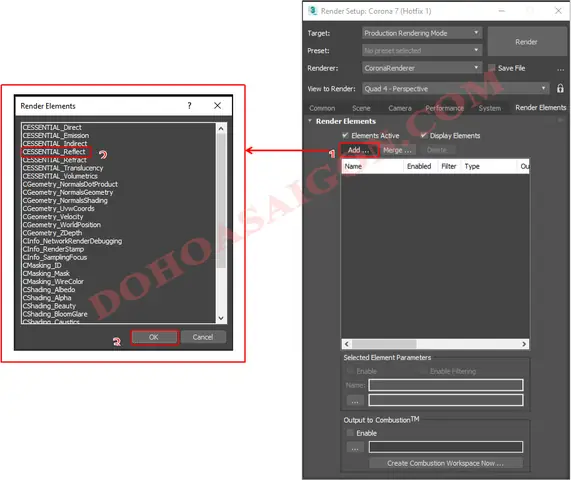Click the Render button in Render Setup
Screen dimensions: 571x480
click(527, 42)
